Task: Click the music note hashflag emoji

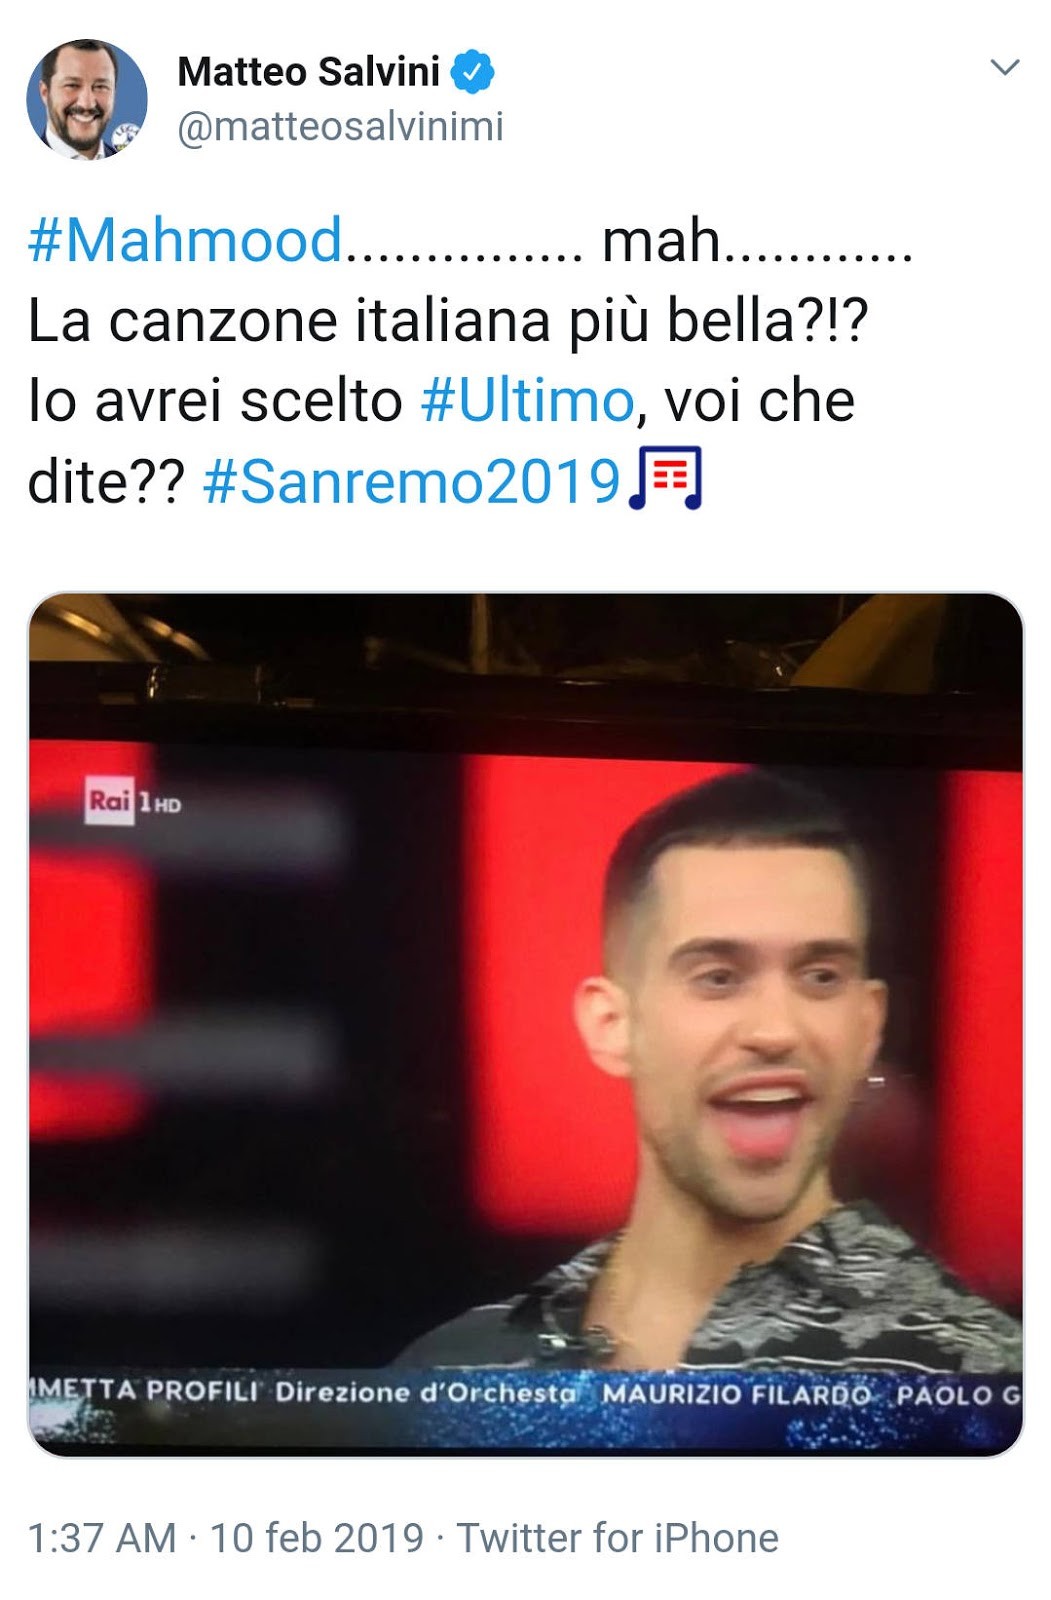Action: pyautogui.click(x=666, y=479)
